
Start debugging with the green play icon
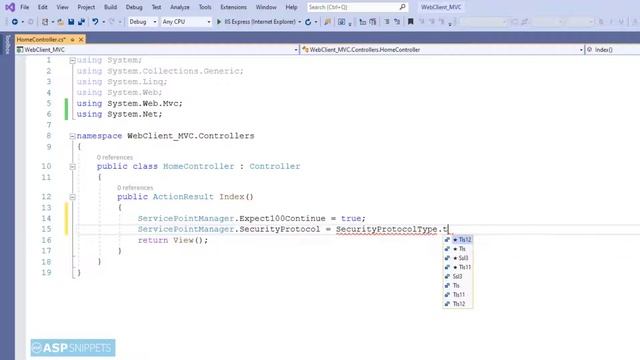pyautogui.click(x=219, y=22)
